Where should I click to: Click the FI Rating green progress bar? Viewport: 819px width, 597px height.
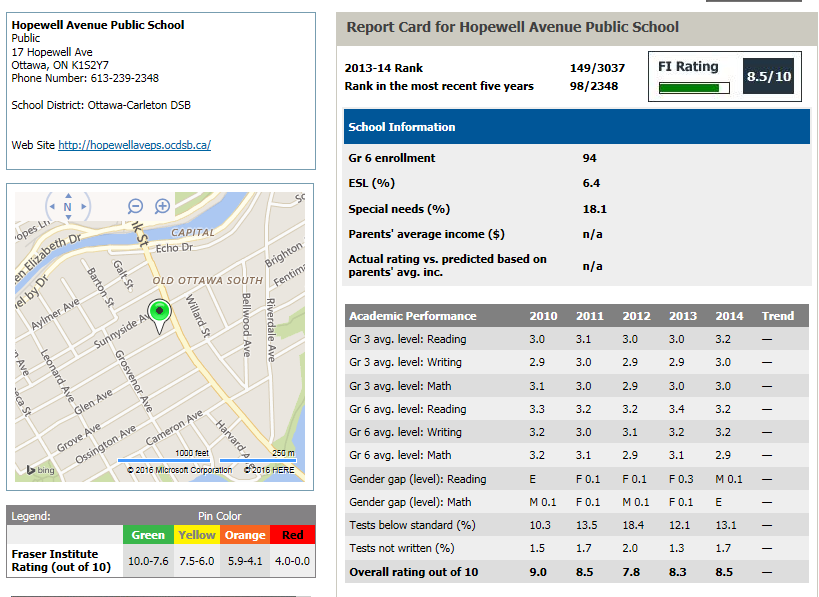[693, 88]
